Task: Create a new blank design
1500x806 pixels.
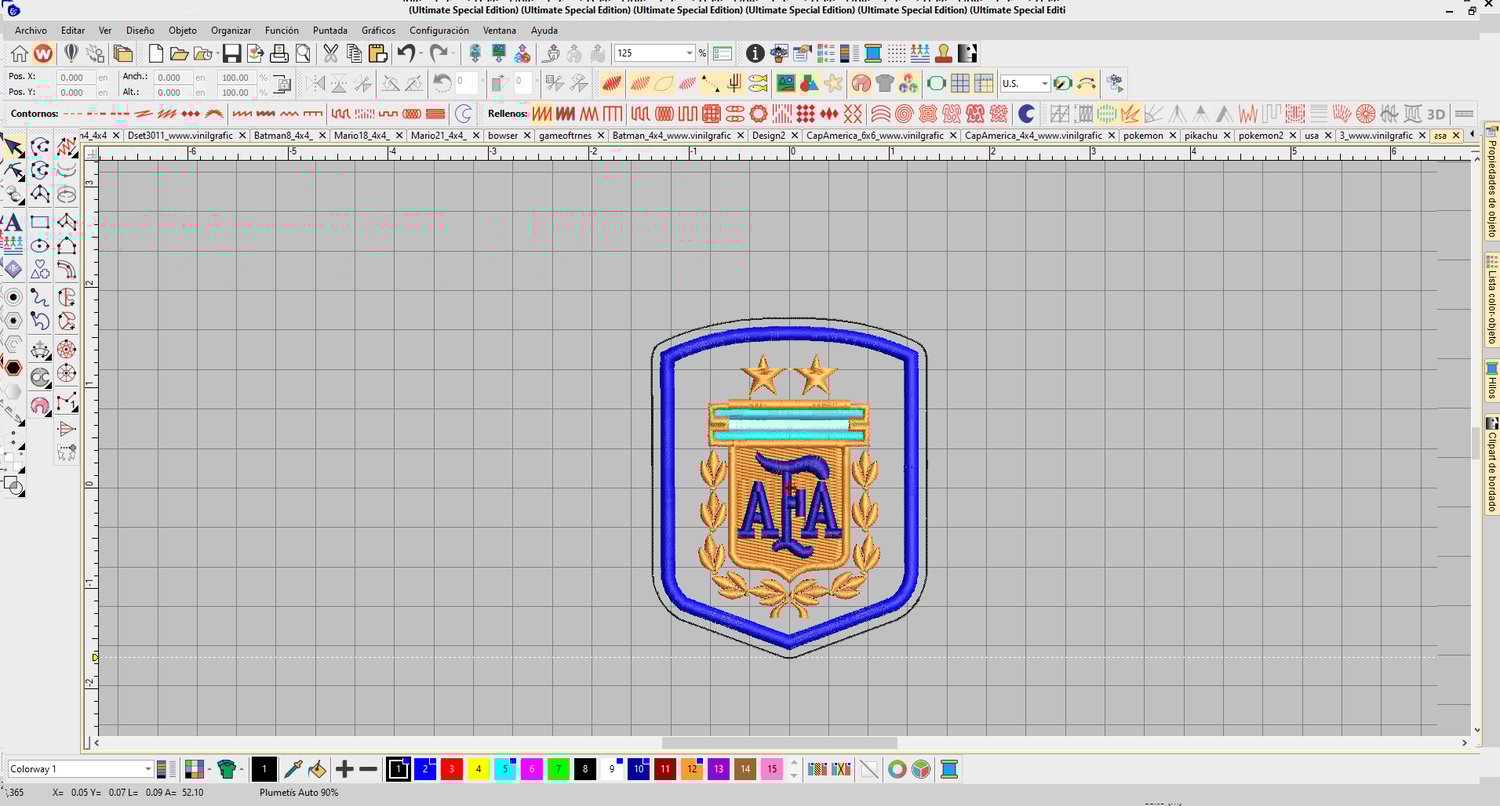Action: pyautogui.click(x=155, y=53)
